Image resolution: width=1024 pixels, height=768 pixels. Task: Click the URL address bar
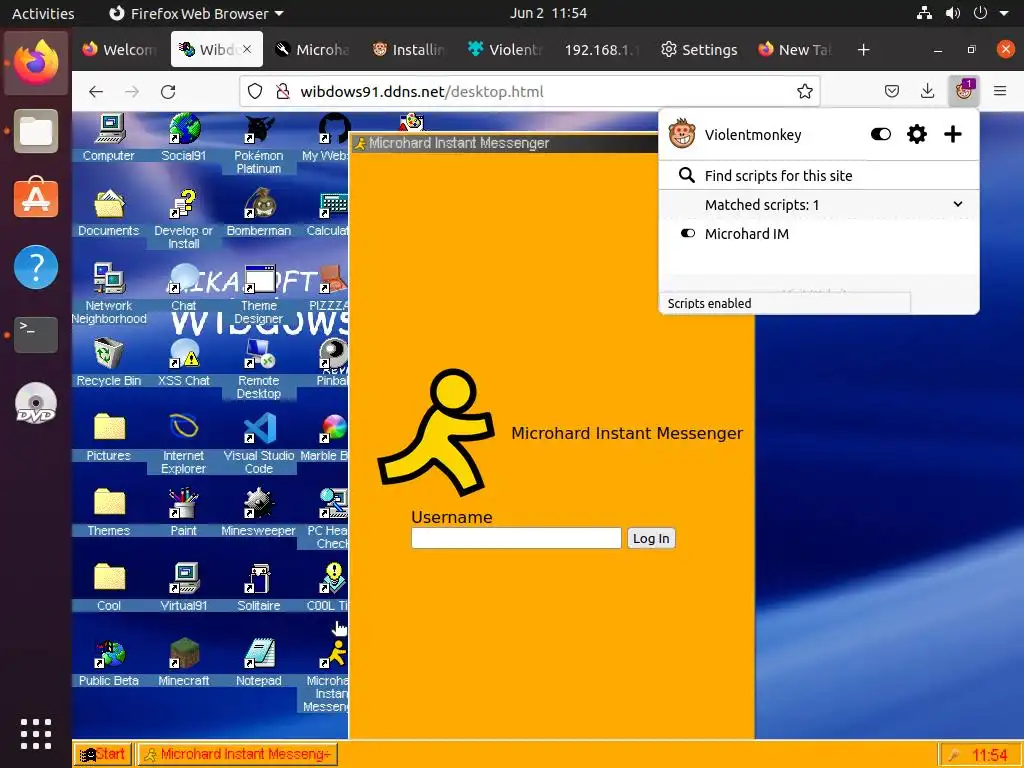529,91
